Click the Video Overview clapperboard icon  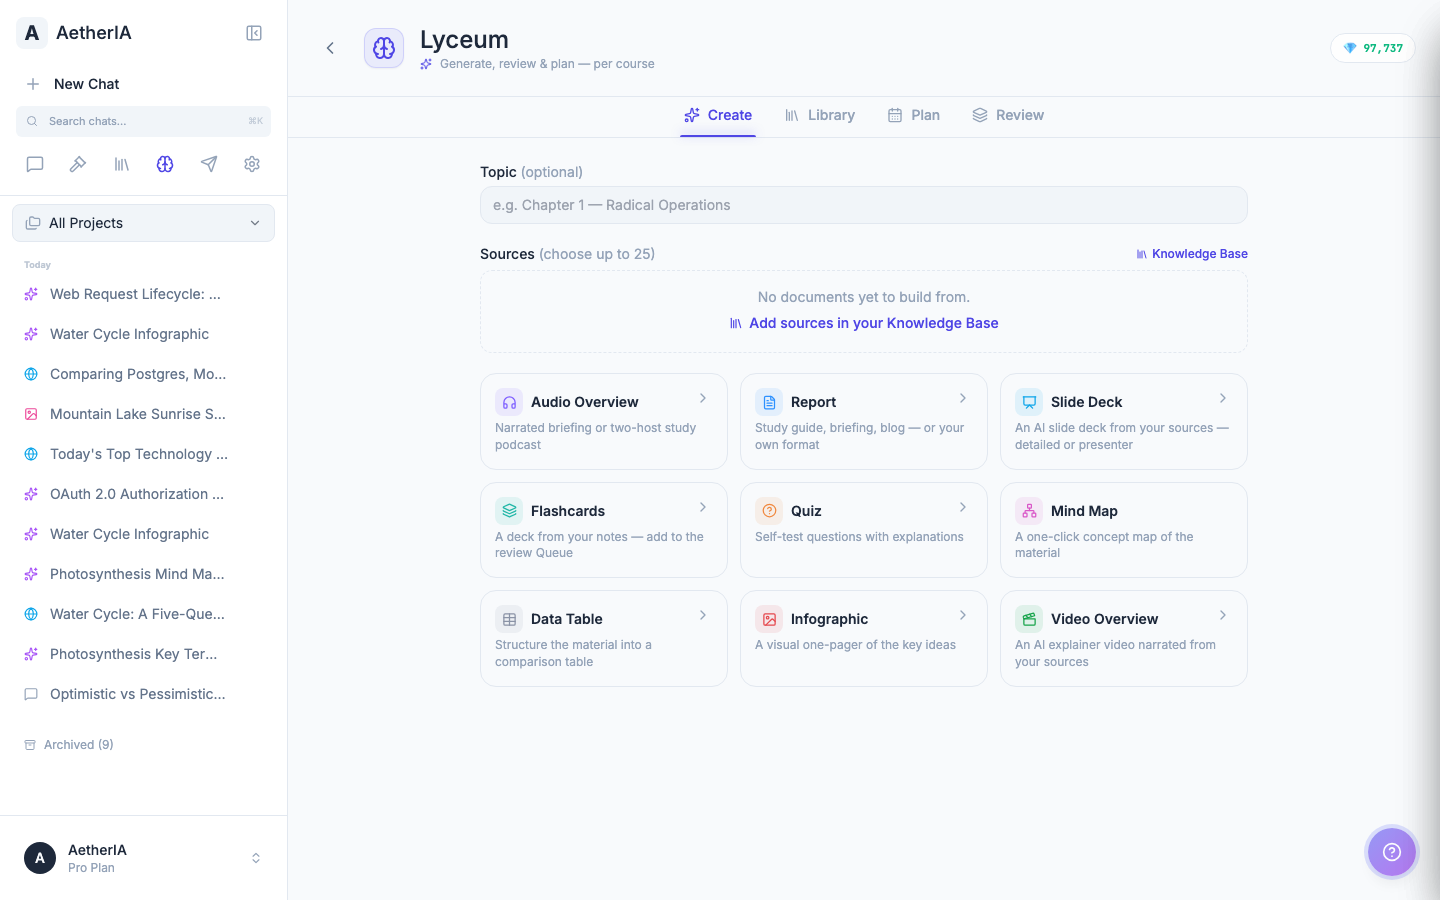pos(1029,619)
